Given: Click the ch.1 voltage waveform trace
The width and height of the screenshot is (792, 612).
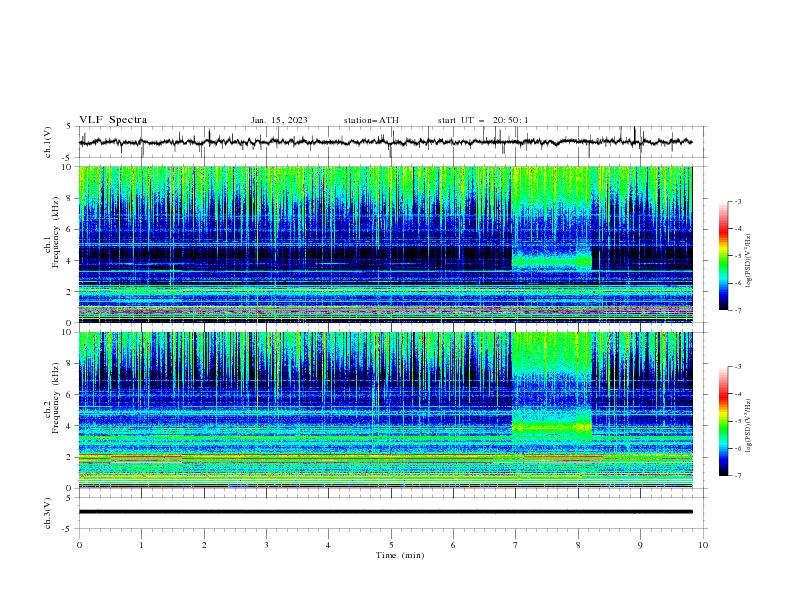Looking at the screenshot, I should coord(385,142).
